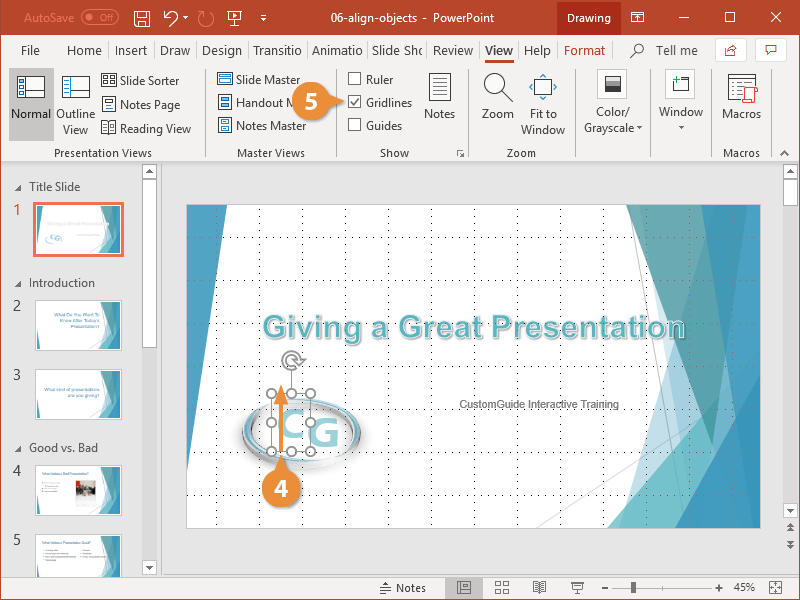Turn on the Guides checkbox
This screenshot has height=600, width=800.
click(355, 125)
